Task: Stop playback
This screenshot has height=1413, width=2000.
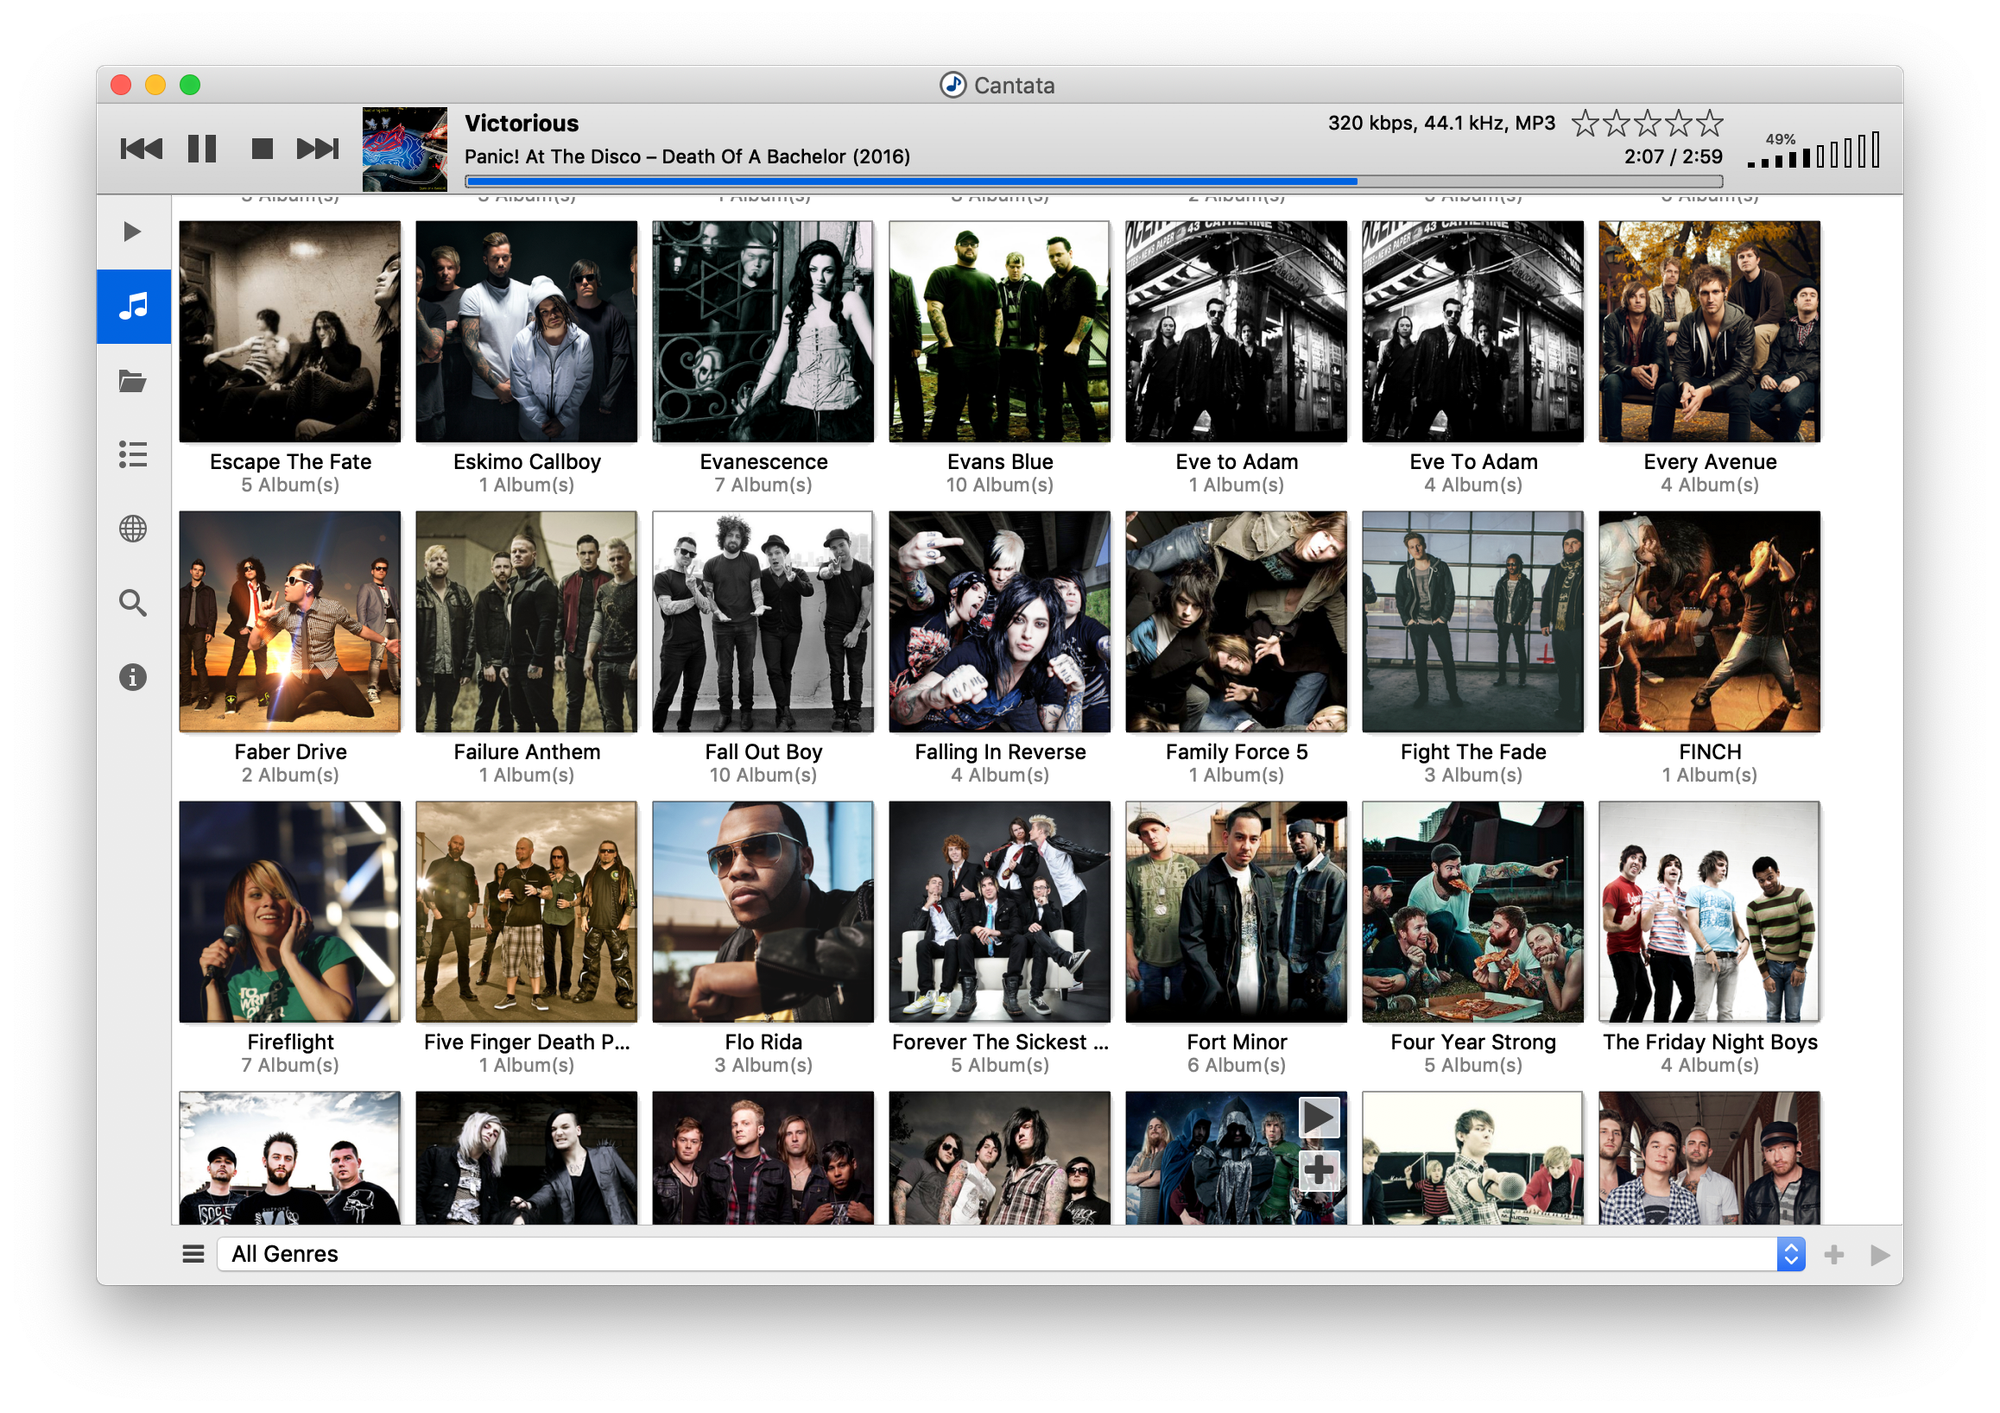Action: pyautogui.click(x=262, y=149)
